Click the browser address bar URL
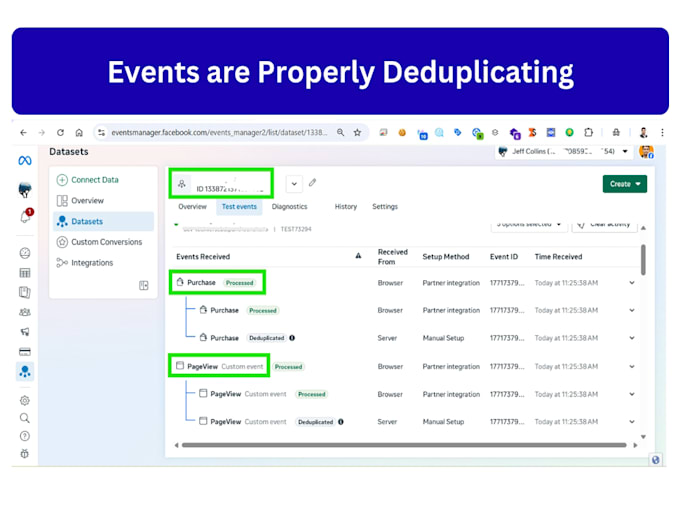 (219, 133)
